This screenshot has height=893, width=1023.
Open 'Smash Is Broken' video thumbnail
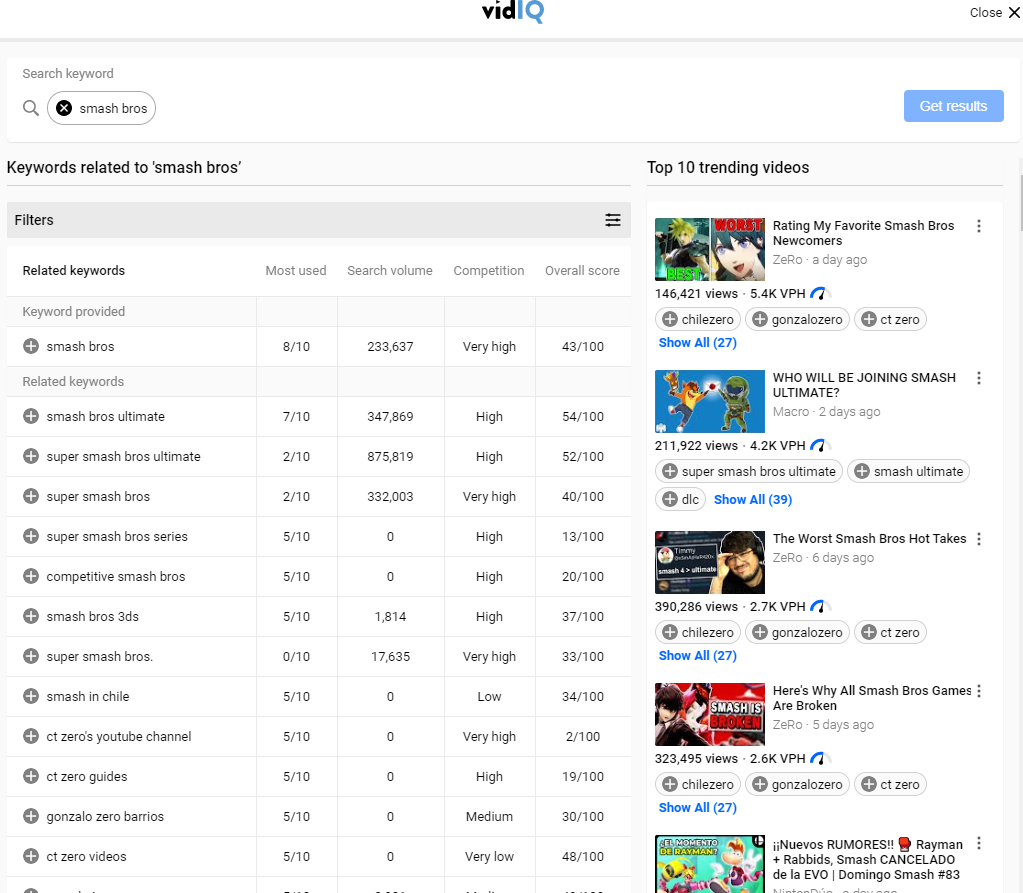pyautogui.click(x=710, y=714)
